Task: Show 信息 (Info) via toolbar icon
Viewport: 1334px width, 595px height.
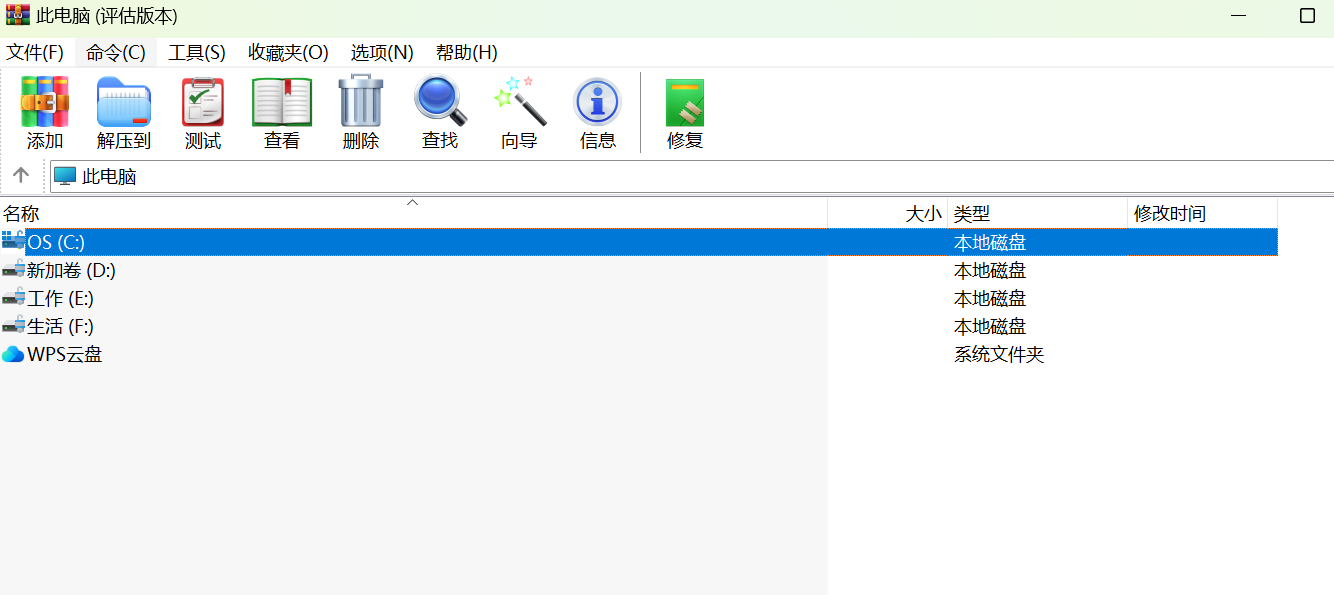Action: point(598,101)
